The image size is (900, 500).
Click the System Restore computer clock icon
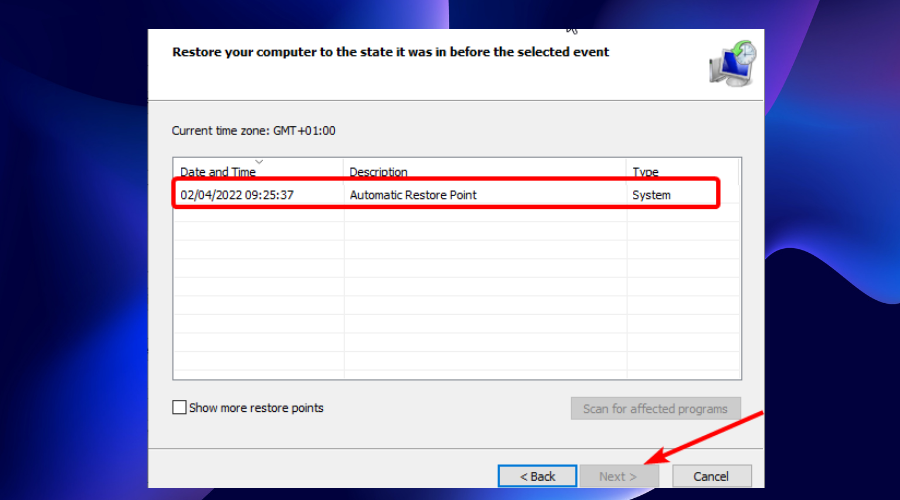(x=732, y=64)
